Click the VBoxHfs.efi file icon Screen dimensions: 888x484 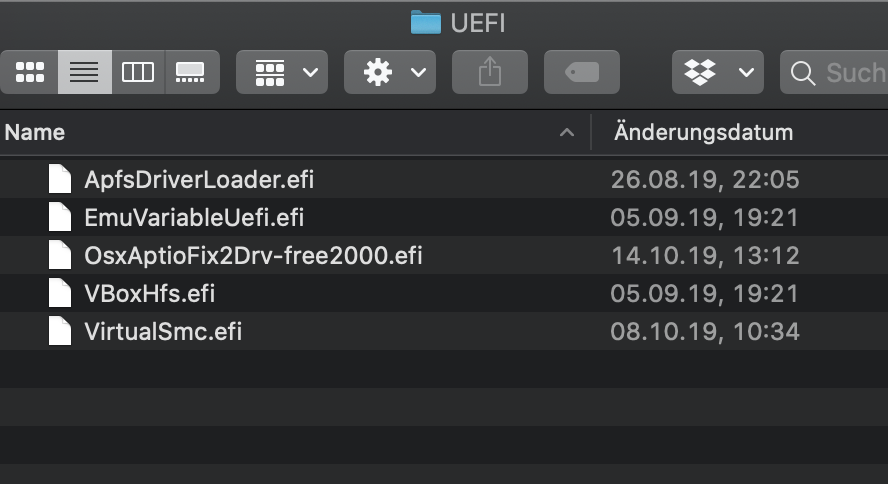pyautogui.click(x=61, y=294)
